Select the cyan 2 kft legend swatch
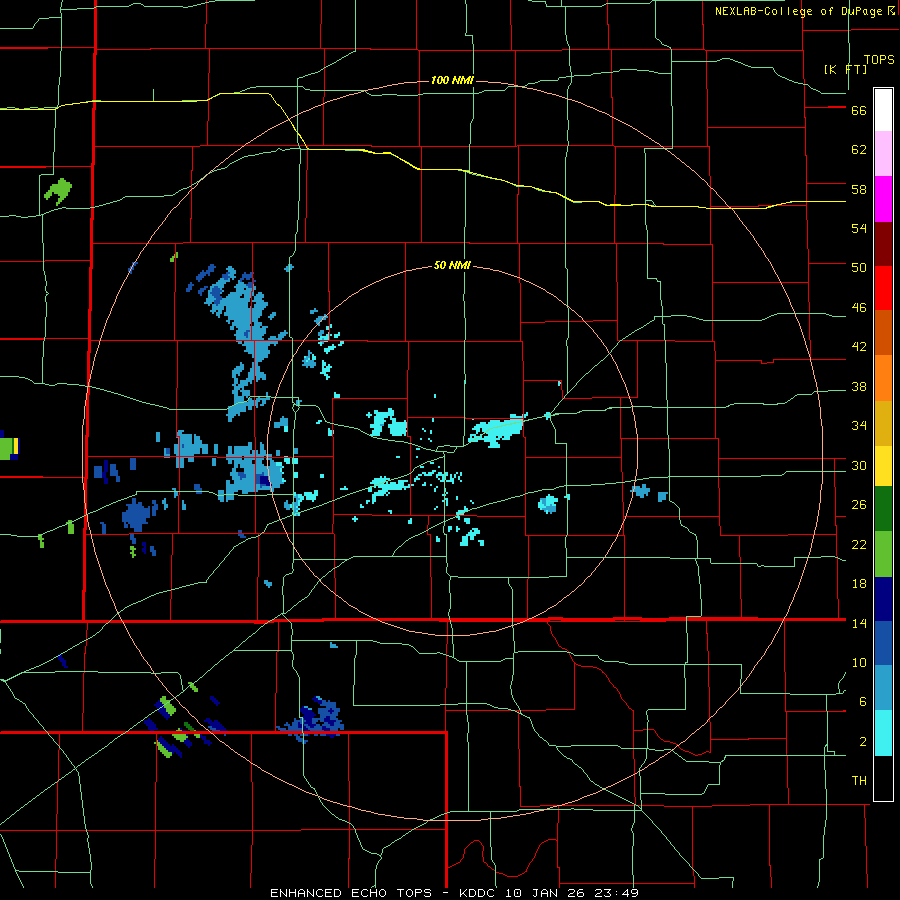 883,733
